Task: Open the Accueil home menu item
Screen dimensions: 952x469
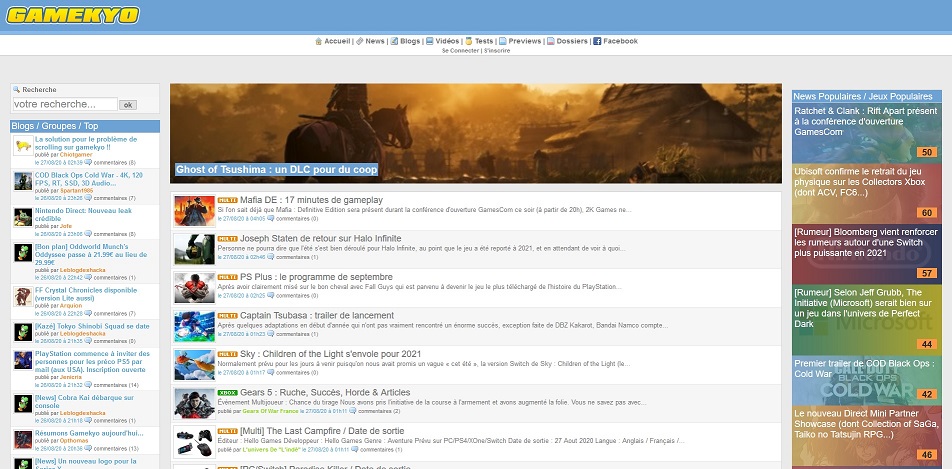Action: tap(337, 41)
